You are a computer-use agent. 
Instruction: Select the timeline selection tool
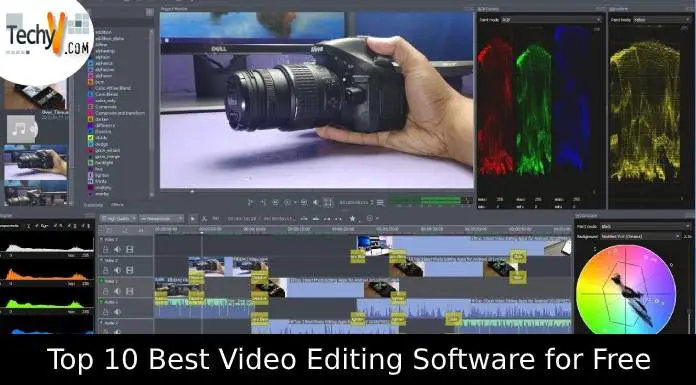click(193, 218)
